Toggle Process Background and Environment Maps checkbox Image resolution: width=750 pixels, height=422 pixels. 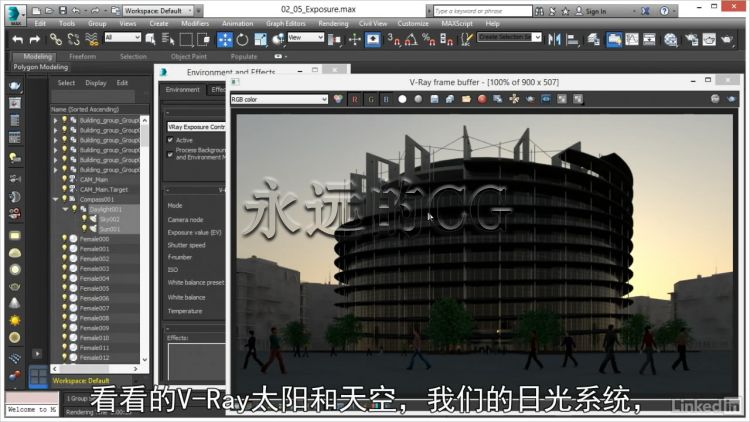click(x=170, y=154)
